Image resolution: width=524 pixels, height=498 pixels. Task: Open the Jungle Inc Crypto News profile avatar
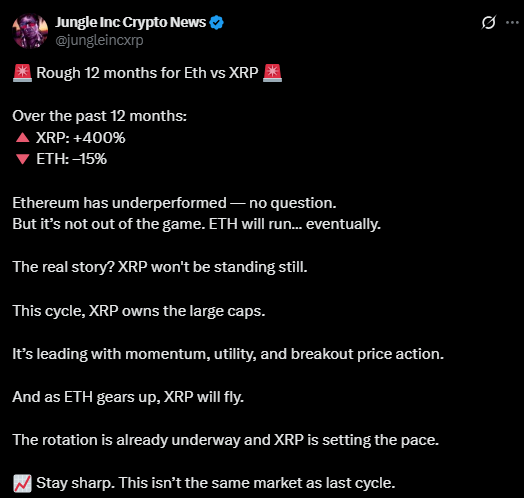tap(30, 31)
